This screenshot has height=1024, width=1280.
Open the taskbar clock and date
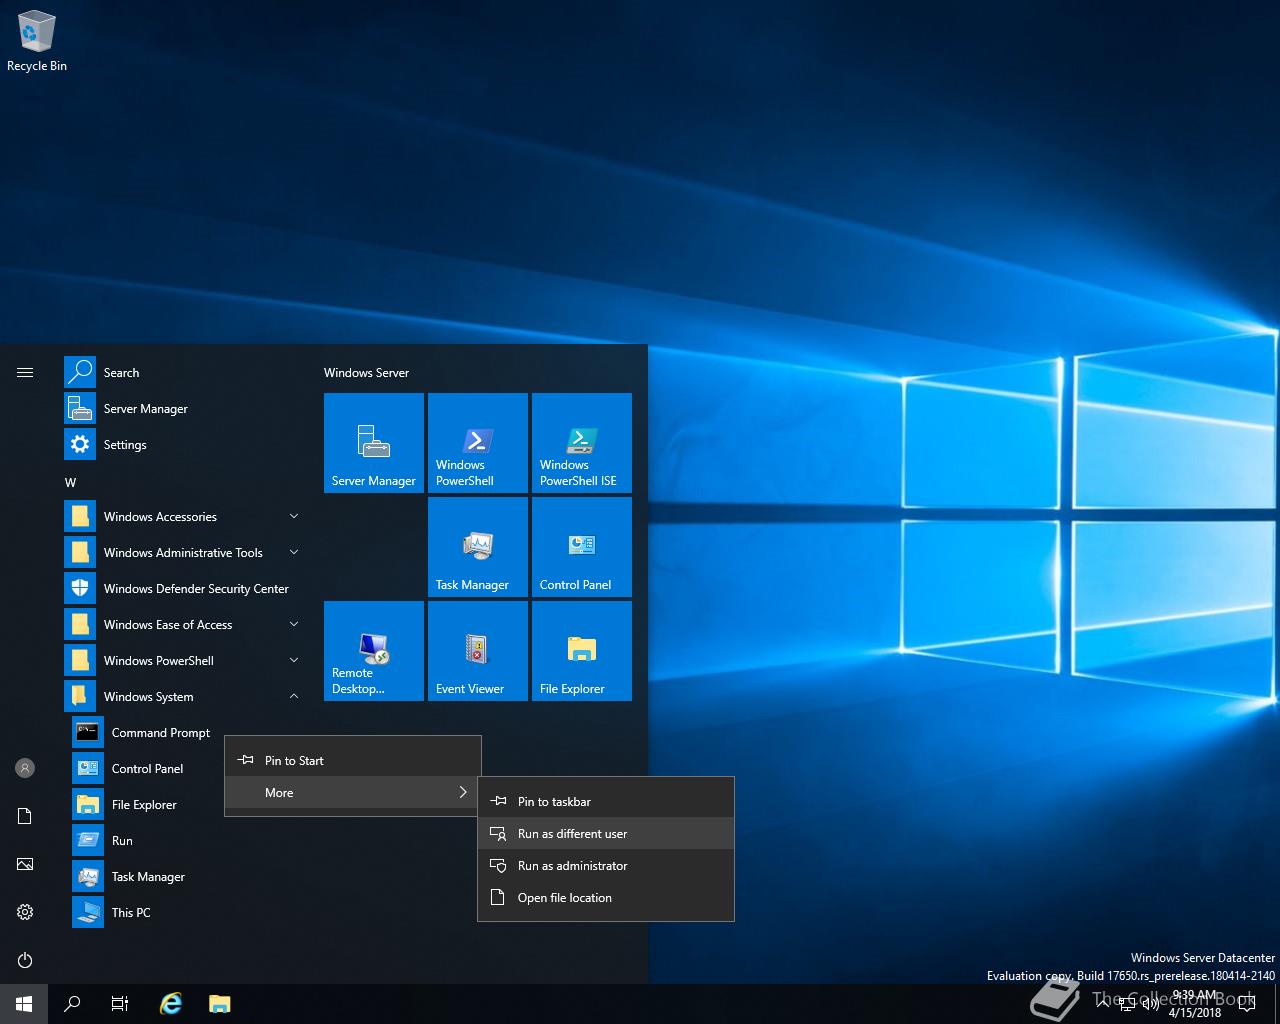[1195, 1004]
